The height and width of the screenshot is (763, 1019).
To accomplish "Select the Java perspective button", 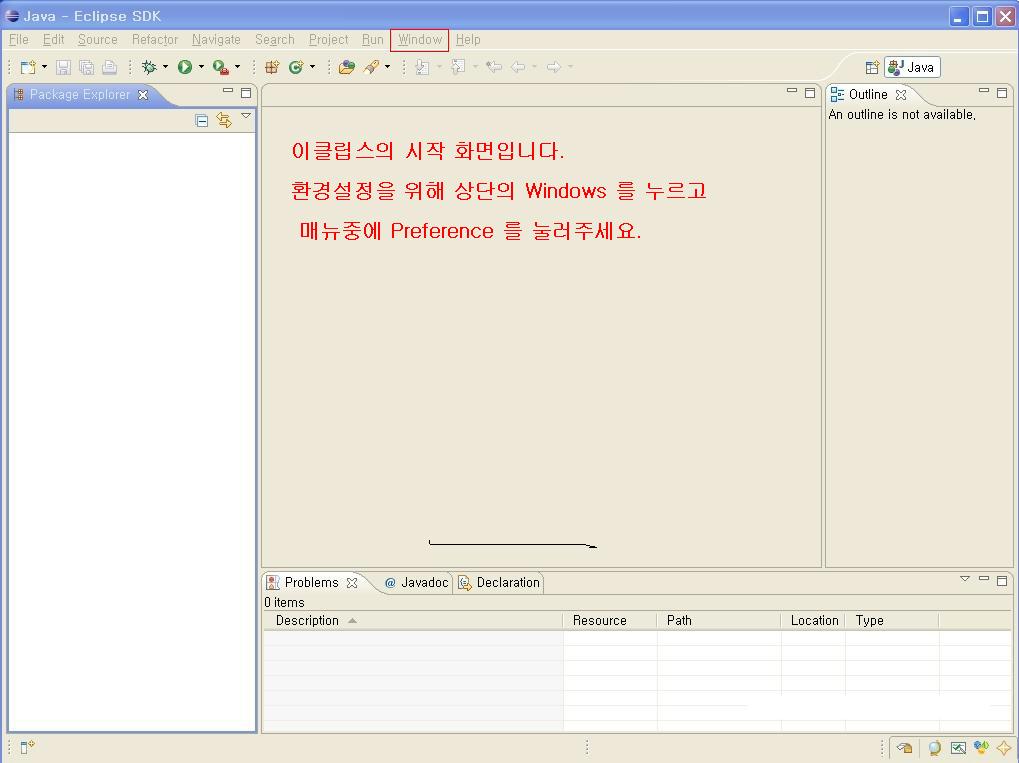I will point(912,68).
